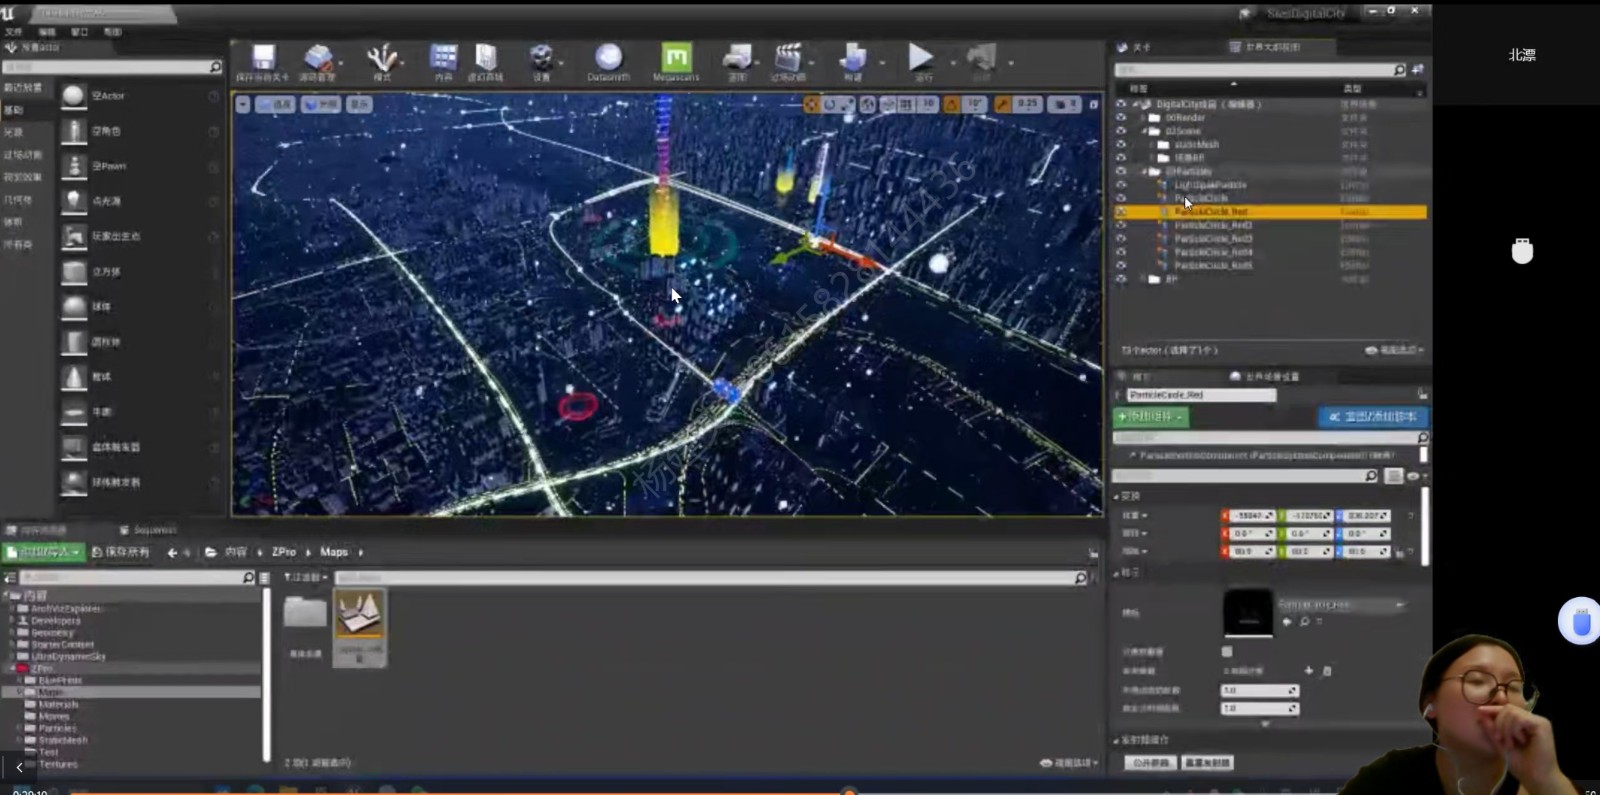Screen dimensions: 1600x795
Task: Open the Add New dropdown in the Content Browser
Action: [x=44, y=552]
